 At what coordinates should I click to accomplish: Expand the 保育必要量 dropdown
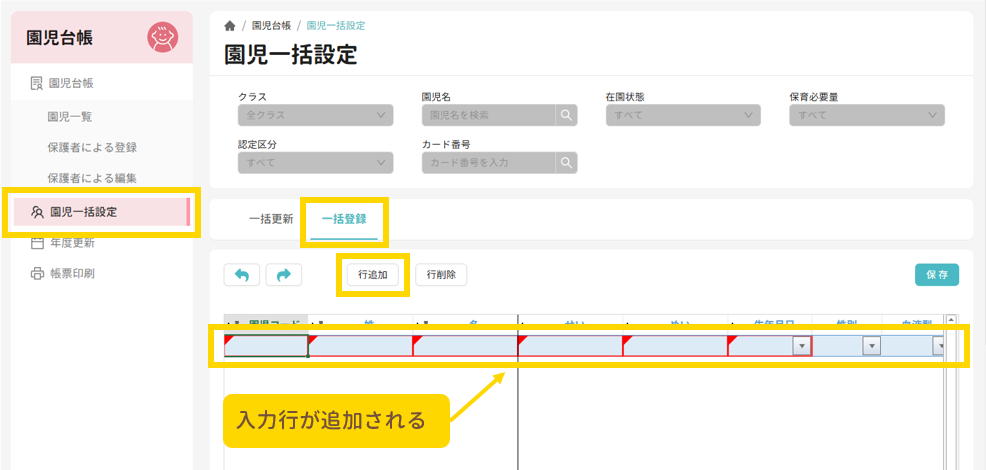pos(866,115)
